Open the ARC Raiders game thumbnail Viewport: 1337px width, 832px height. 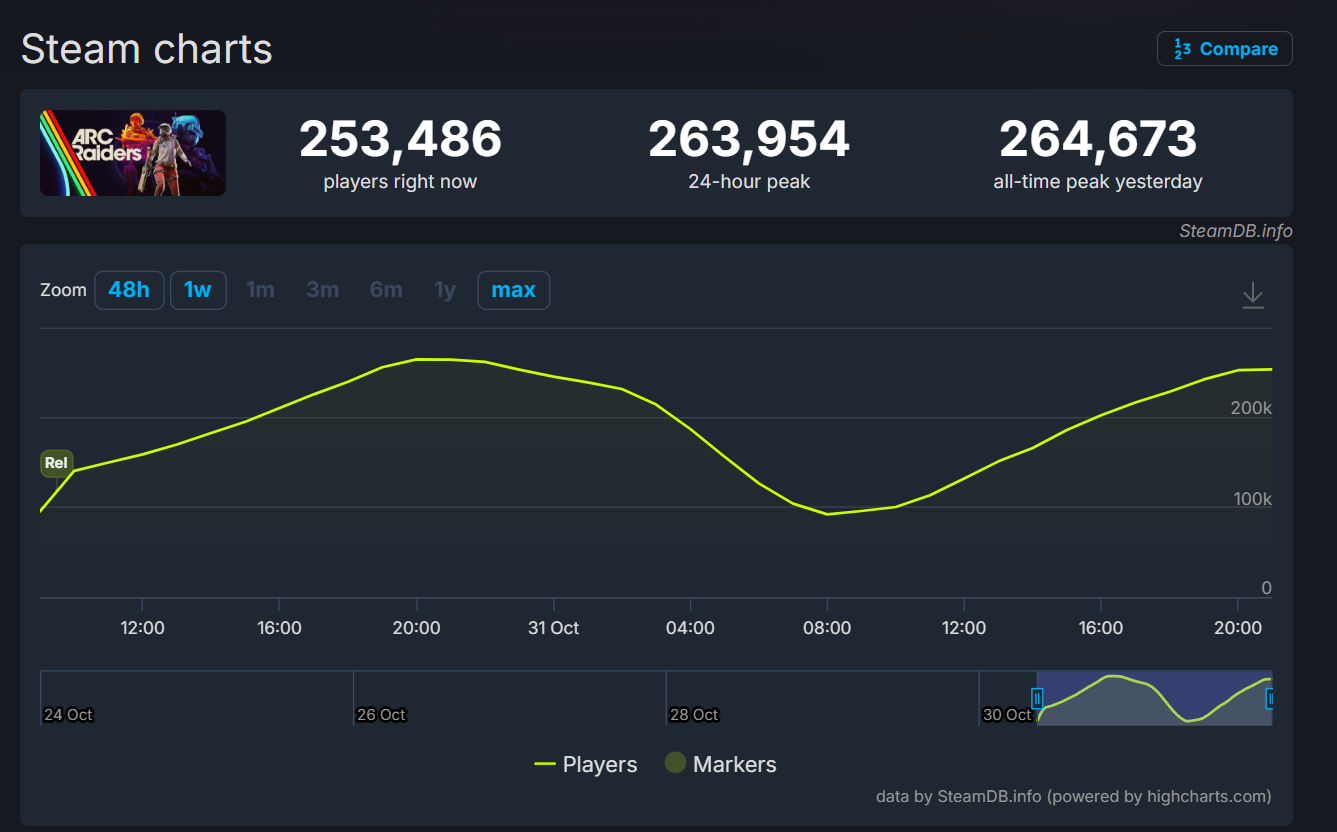point(133,153)
